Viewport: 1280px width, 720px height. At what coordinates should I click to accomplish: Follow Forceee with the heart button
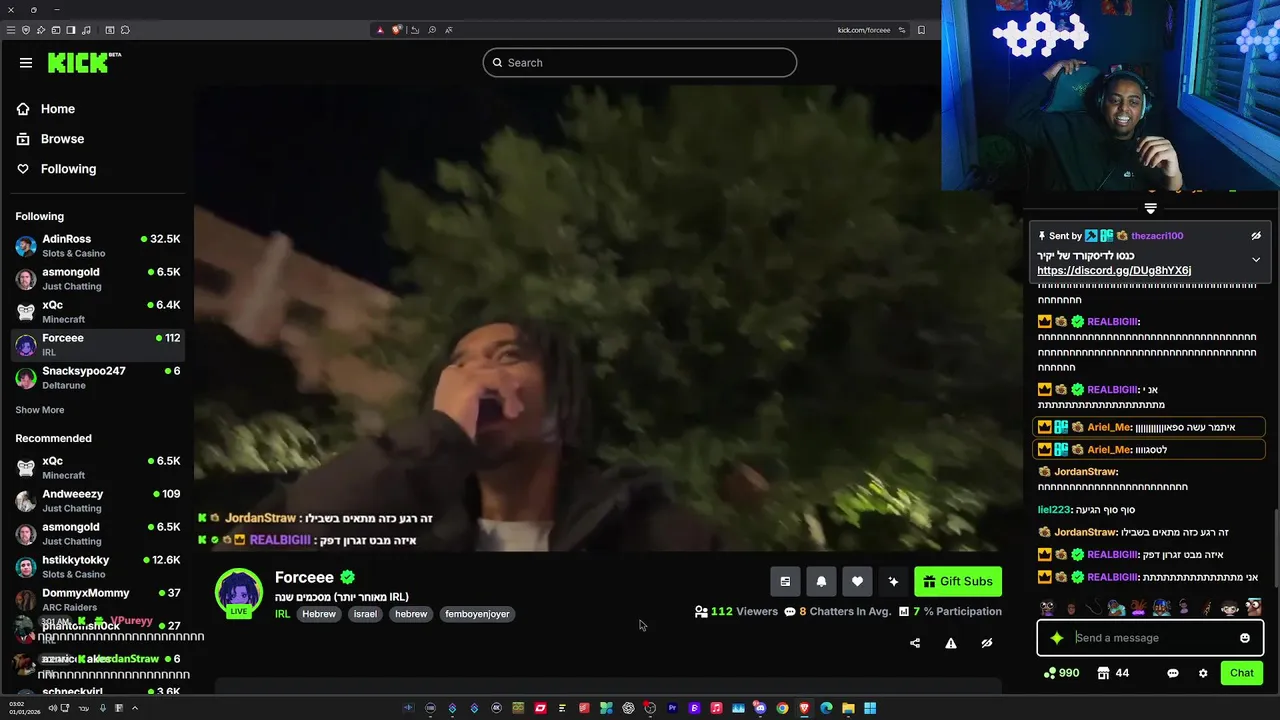click(x=857, y=581)
